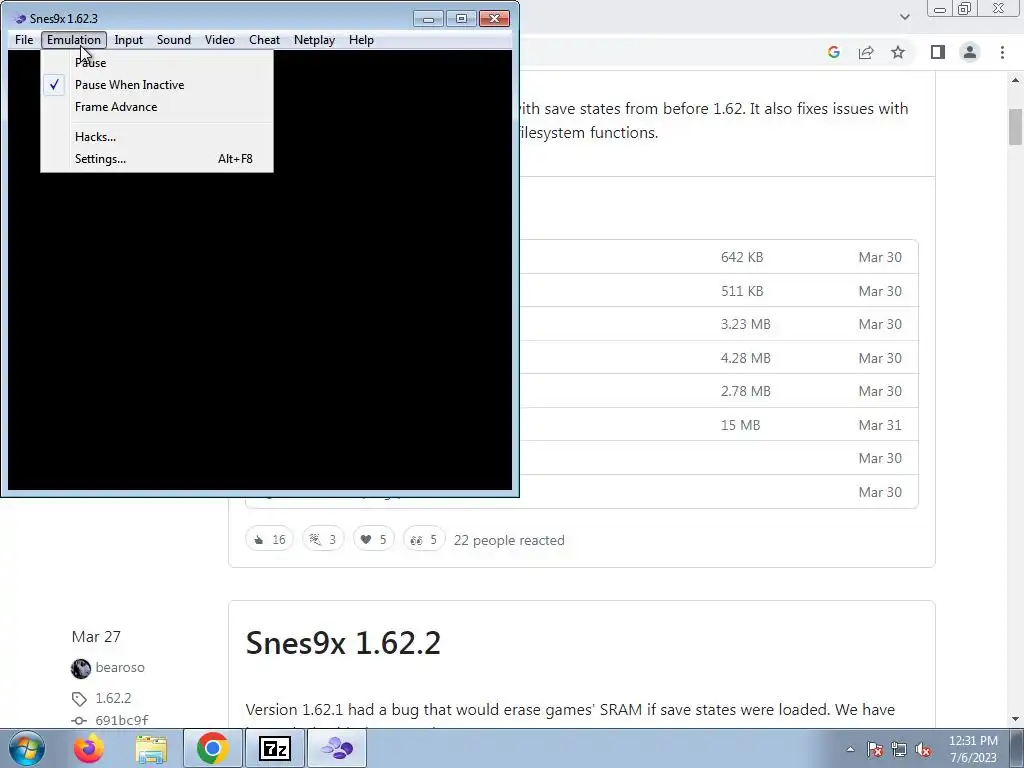
Task: Expand Chrome tab search chevron
Action: [904, 17]
